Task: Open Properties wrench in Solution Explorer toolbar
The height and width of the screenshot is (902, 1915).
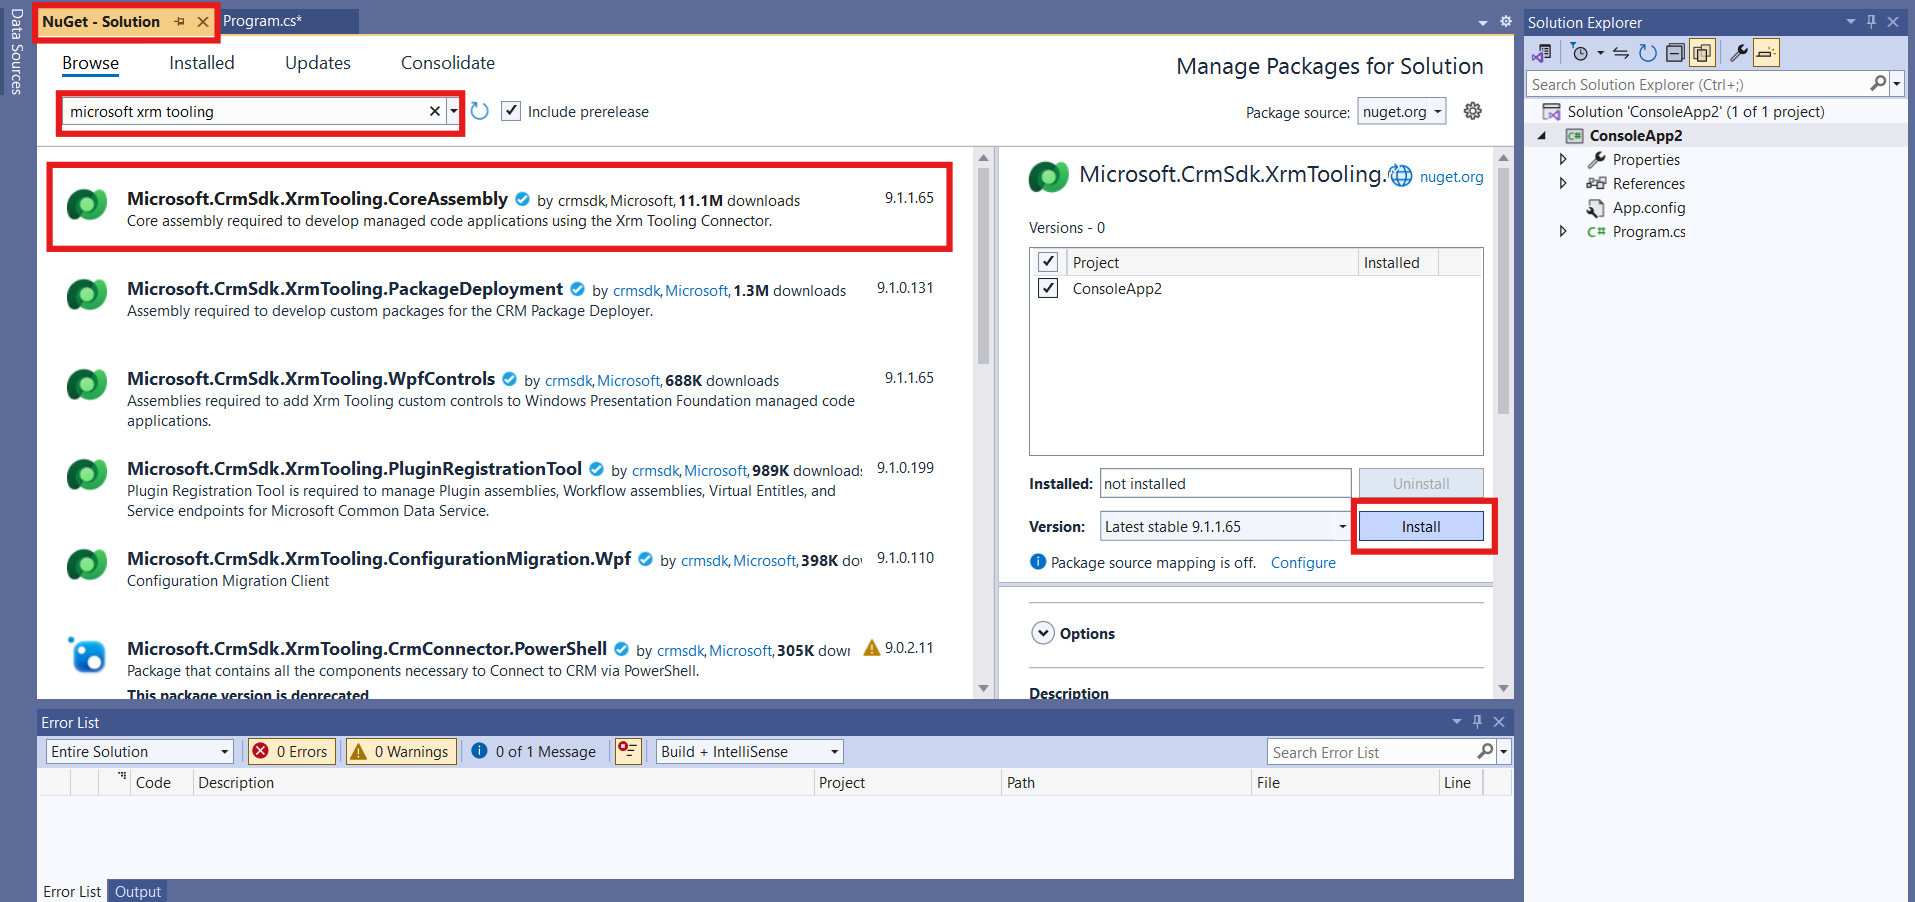Action: [1739, 53]
